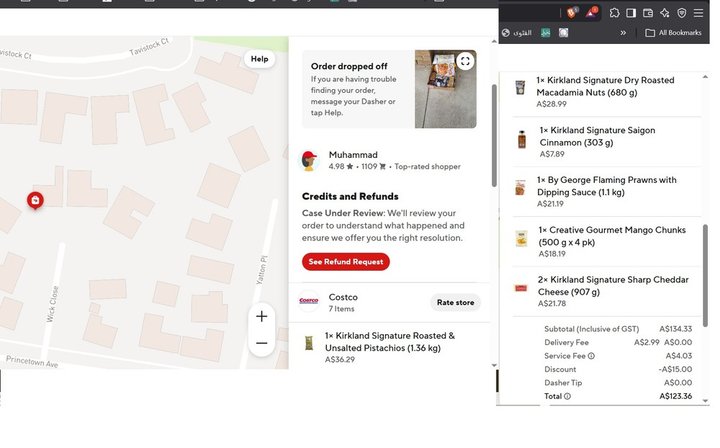
Task: Open the All Bookmarks folder
Action: 673,33
